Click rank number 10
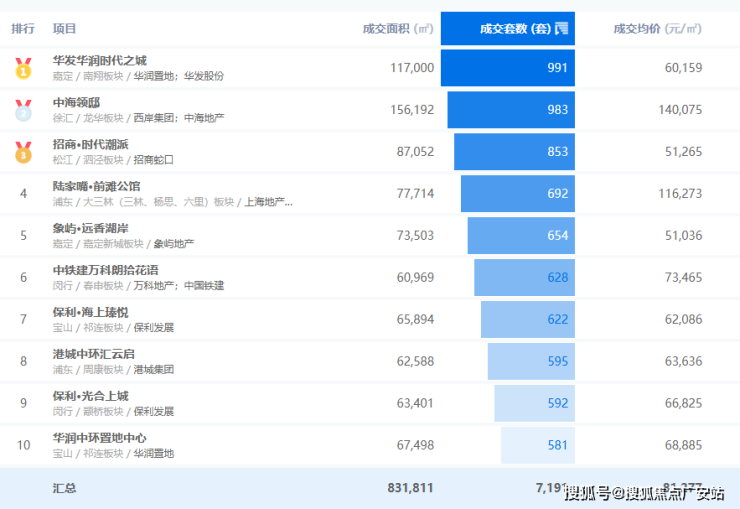 coord(23,446)
